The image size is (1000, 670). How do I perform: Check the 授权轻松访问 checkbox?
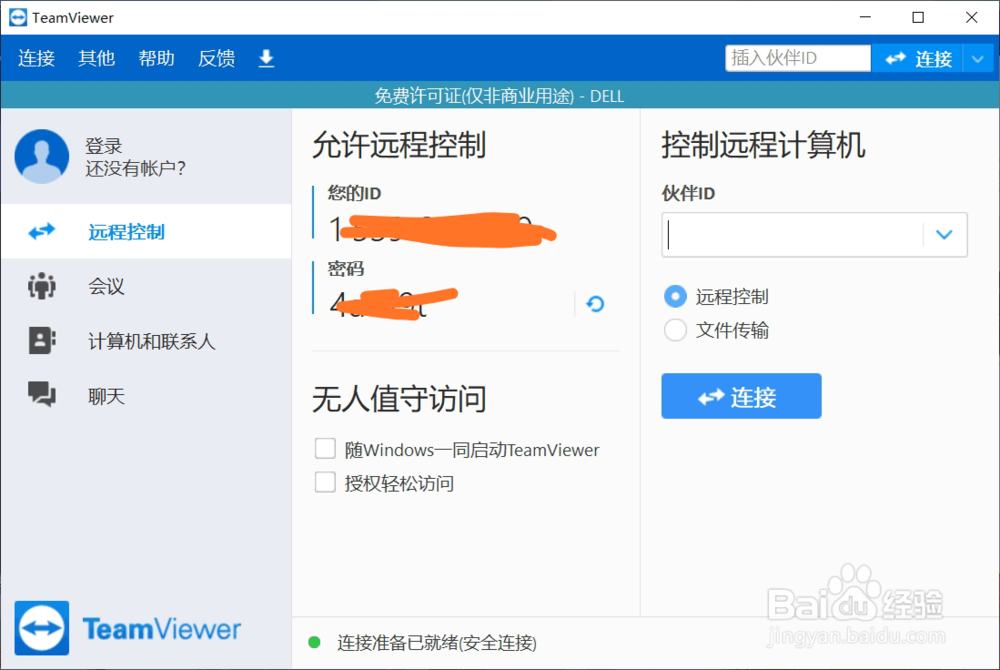tap(325, 482)
